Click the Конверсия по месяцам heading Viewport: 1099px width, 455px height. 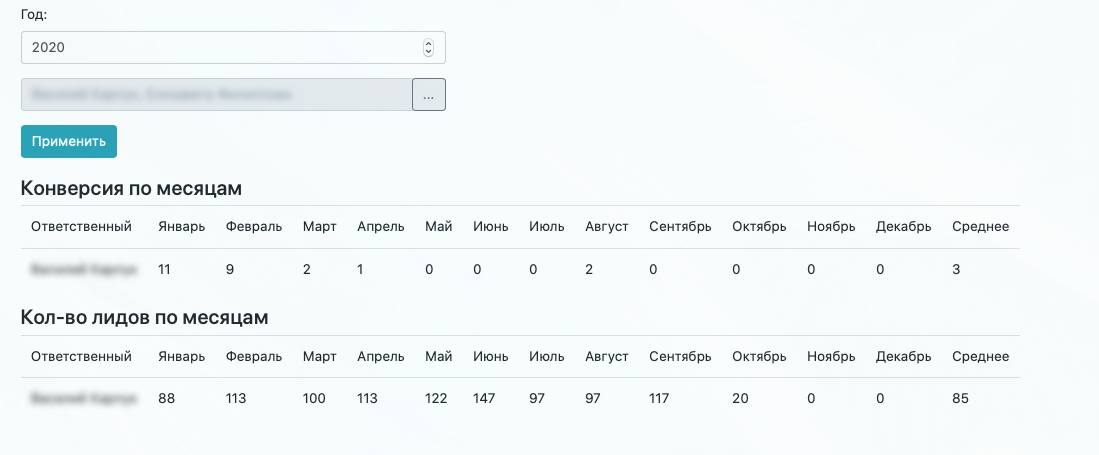pyautogui.click(x=132, y=188)
